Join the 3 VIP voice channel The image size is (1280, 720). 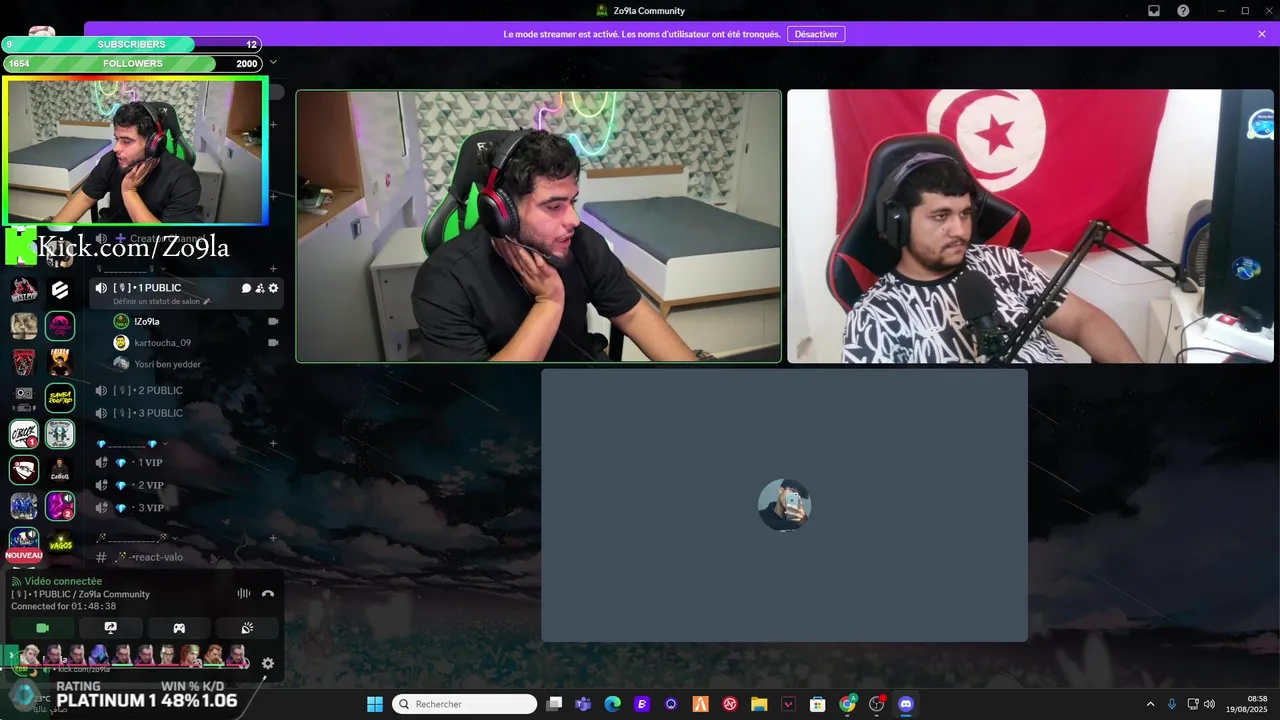tap(185, 508)
